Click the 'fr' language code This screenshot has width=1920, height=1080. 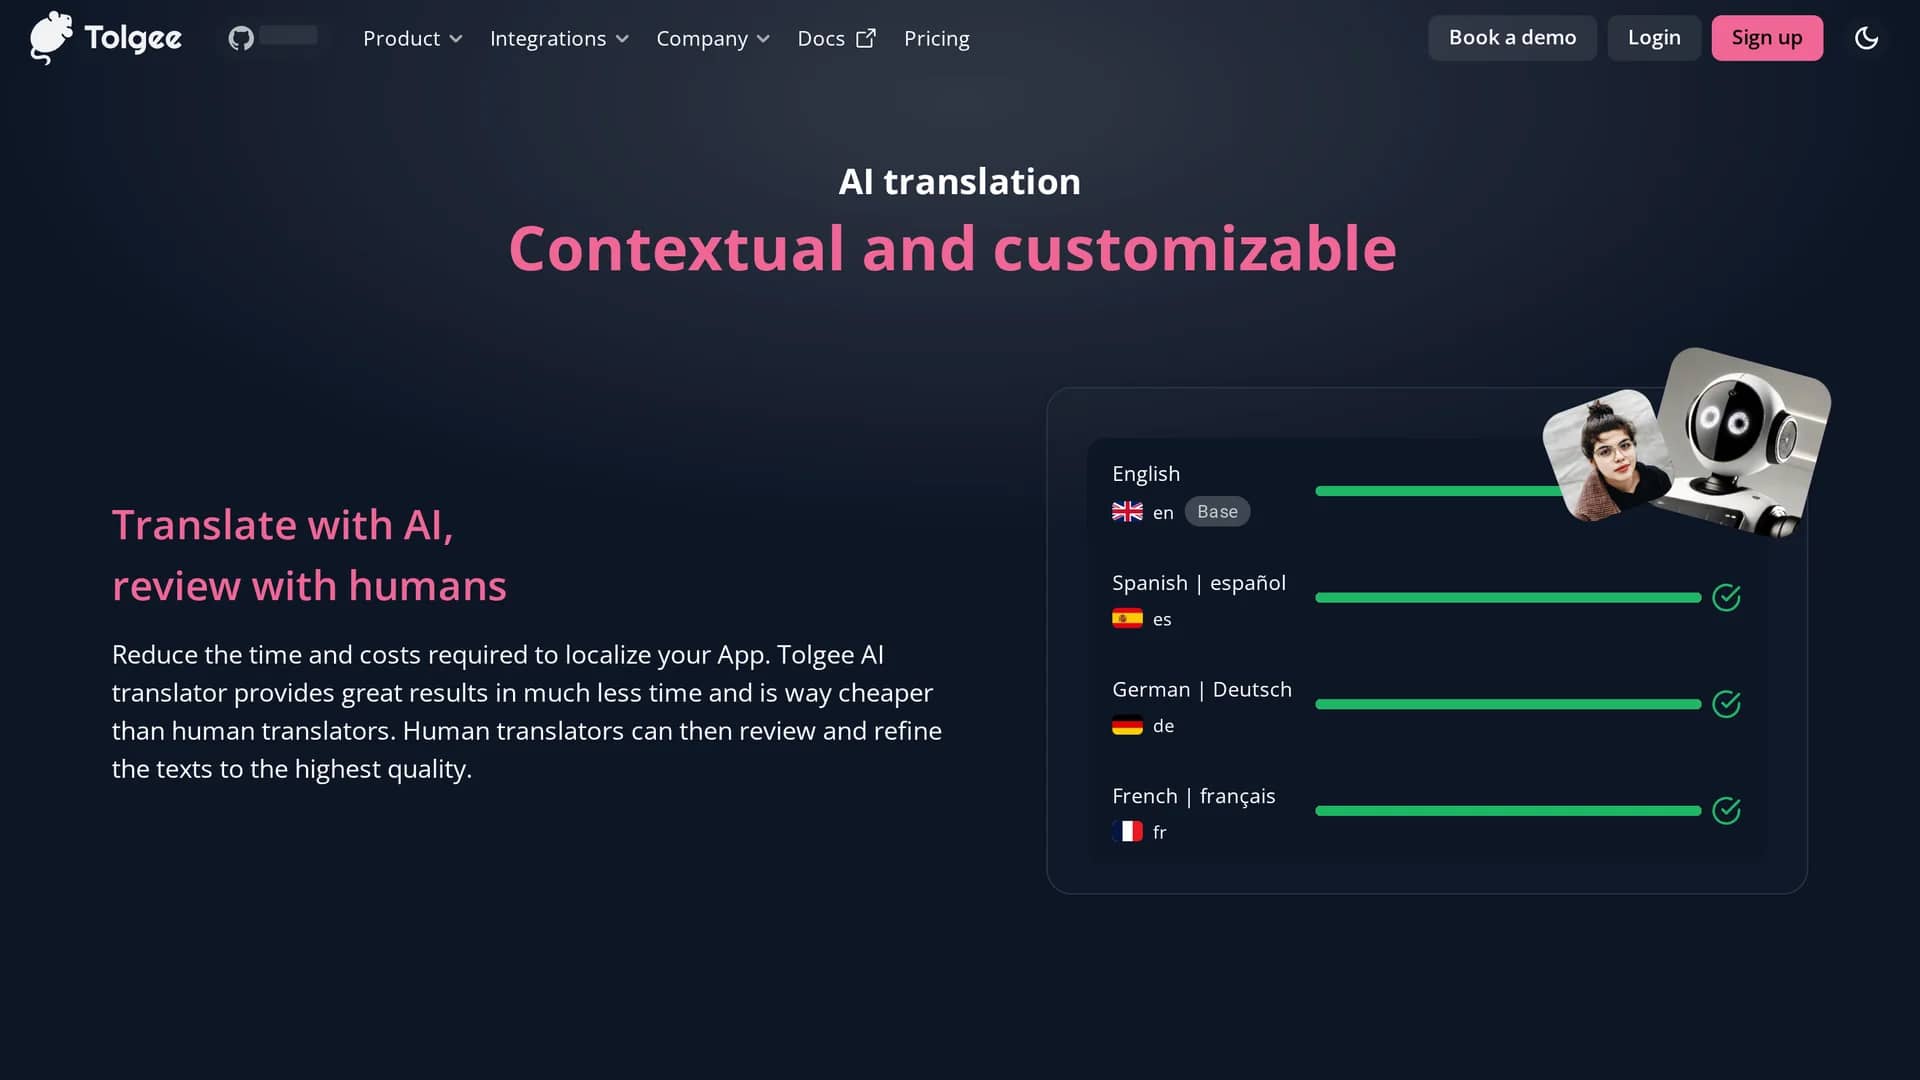pos(1159,832)
